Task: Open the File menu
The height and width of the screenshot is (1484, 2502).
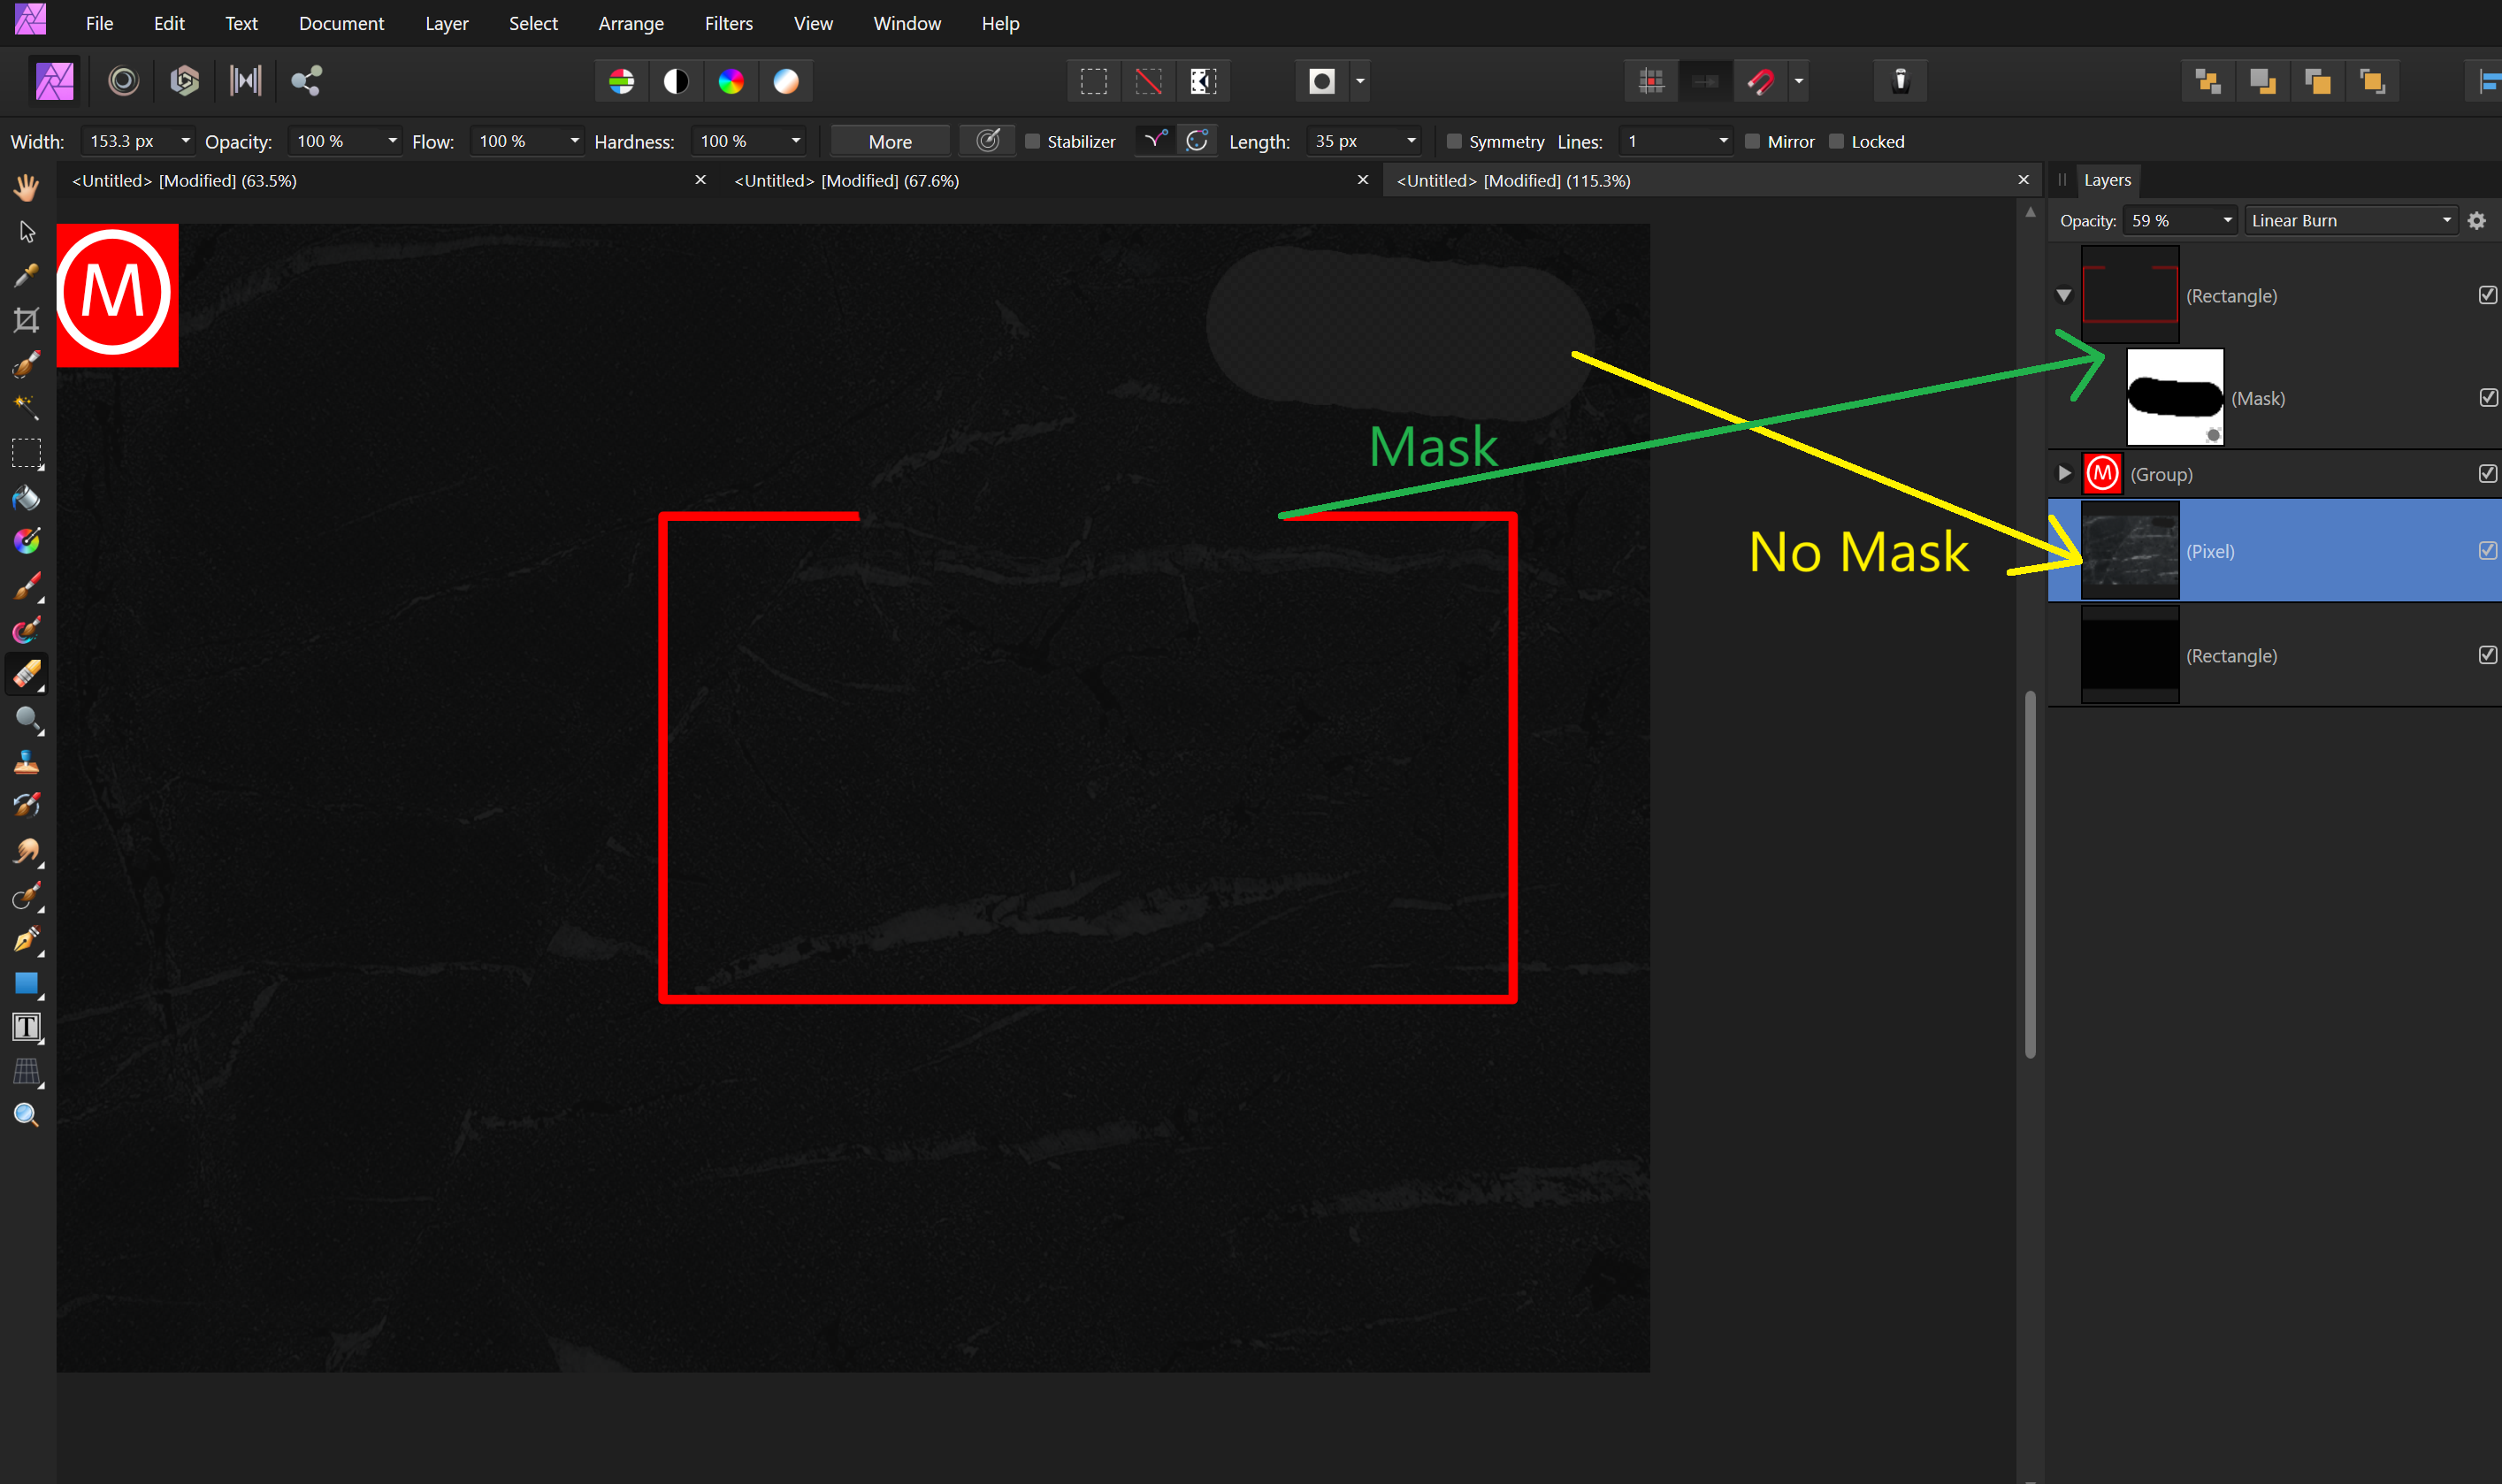Action: [x=99, y=23]
